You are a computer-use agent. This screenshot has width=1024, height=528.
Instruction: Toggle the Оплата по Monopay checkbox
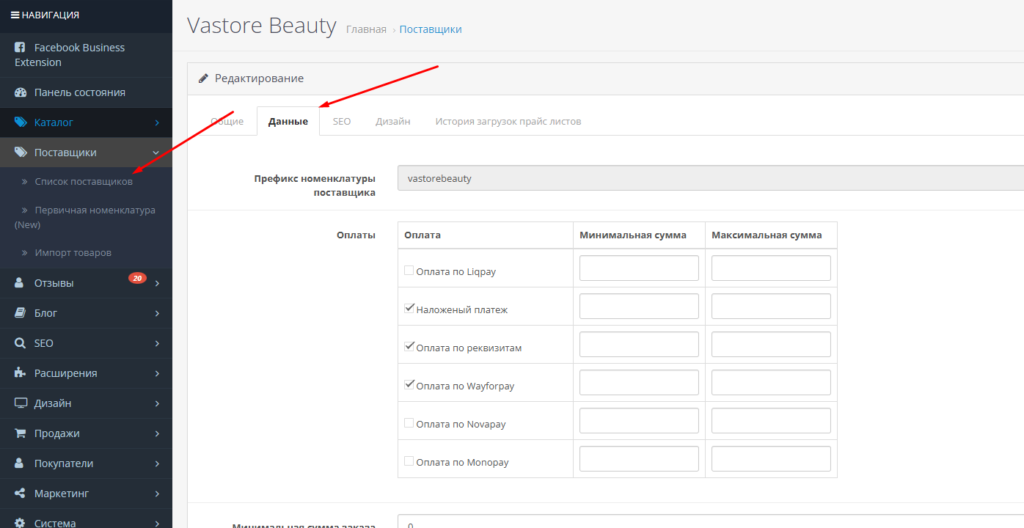409,460
